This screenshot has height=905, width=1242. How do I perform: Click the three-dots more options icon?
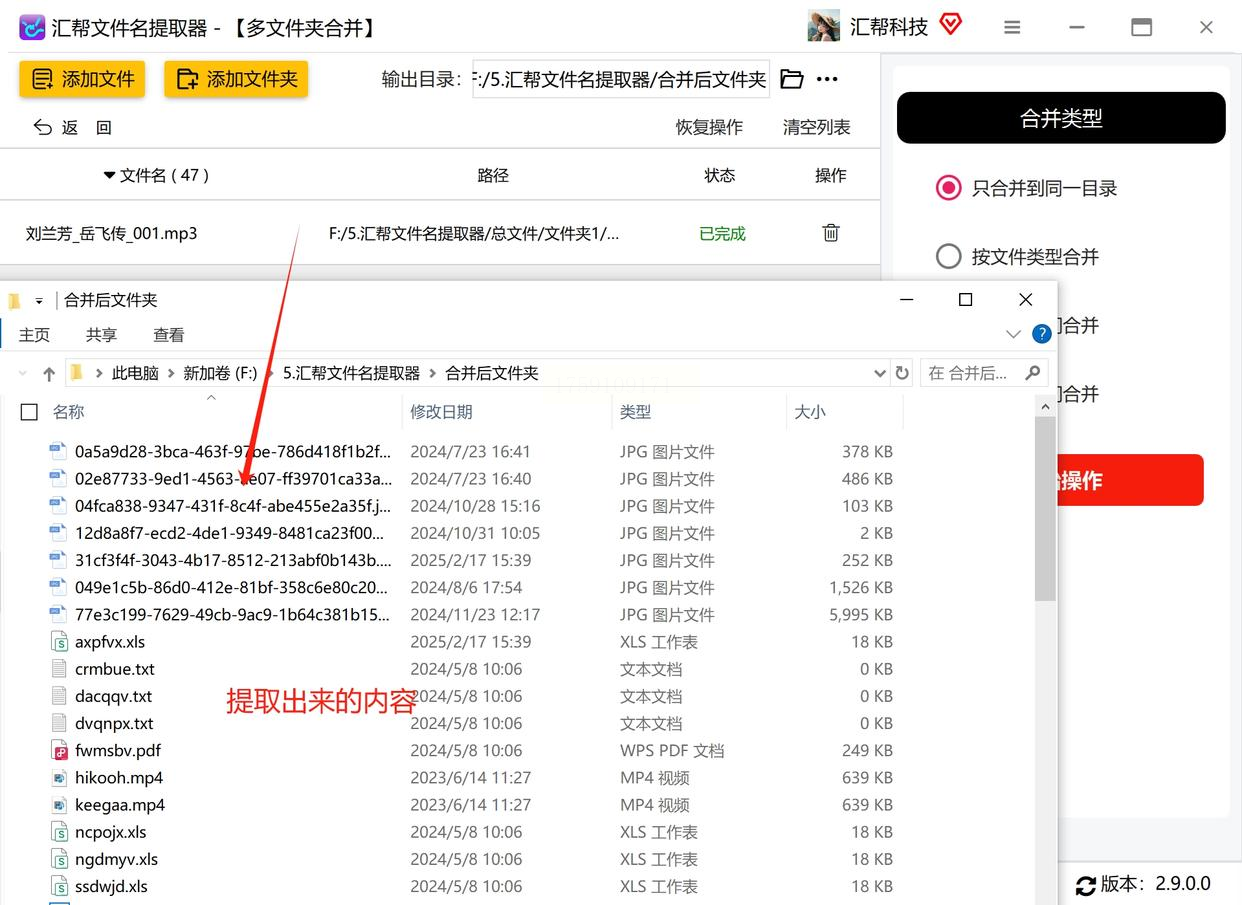click(827, 79)
